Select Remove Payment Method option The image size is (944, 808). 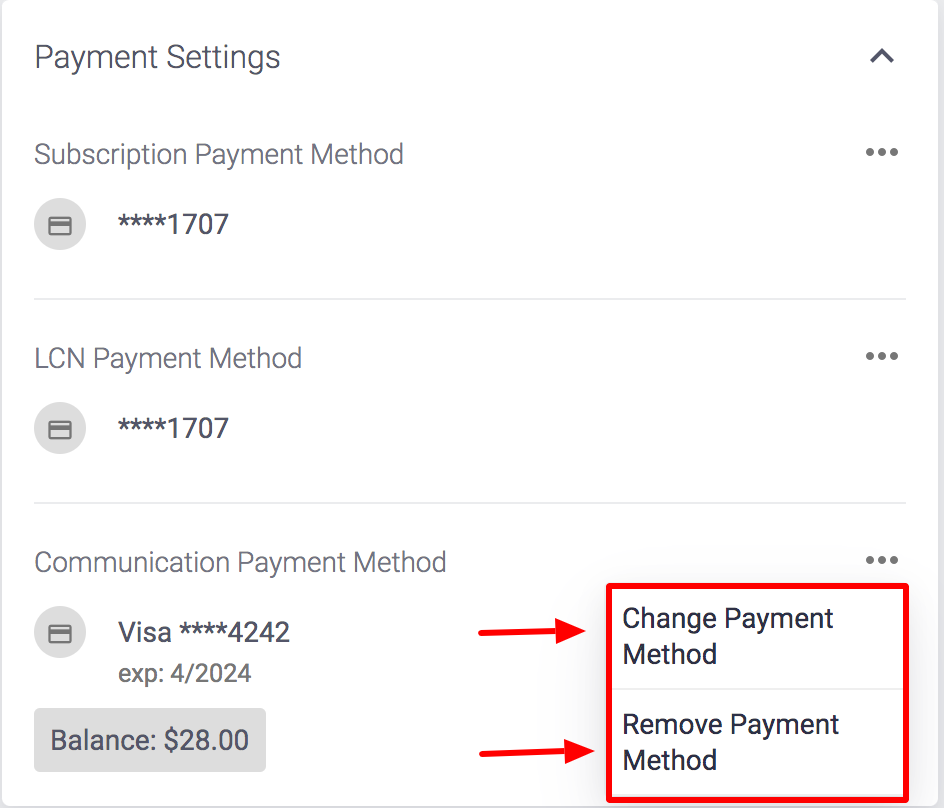(x=758, y=742)
